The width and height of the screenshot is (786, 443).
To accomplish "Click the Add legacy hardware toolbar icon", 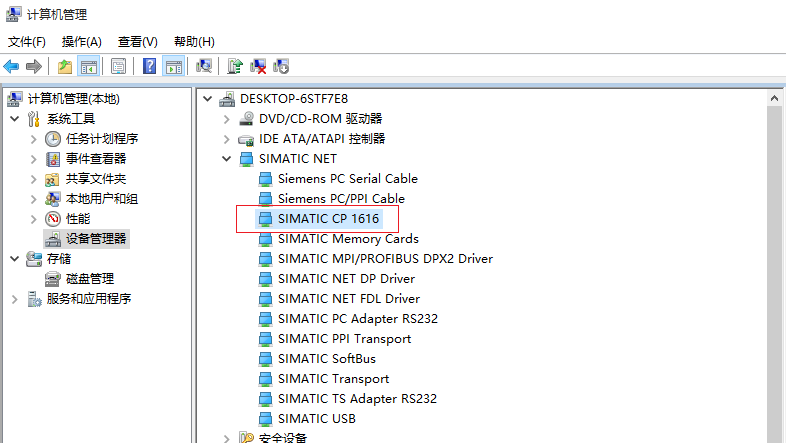I will coord(281,66).
